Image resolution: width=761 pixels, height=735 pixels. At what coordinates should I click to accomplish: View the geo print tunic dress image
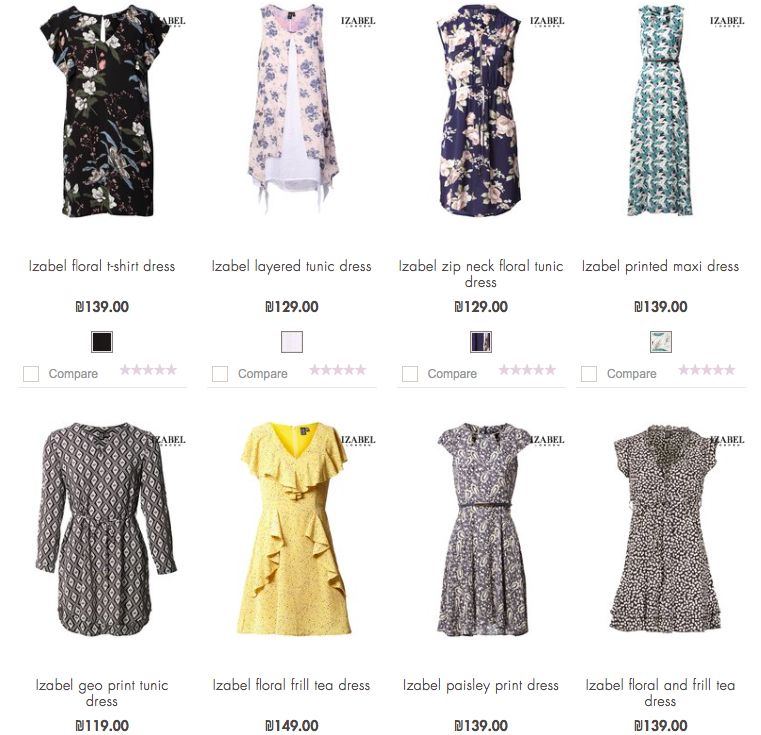click(x=102, y=530)
